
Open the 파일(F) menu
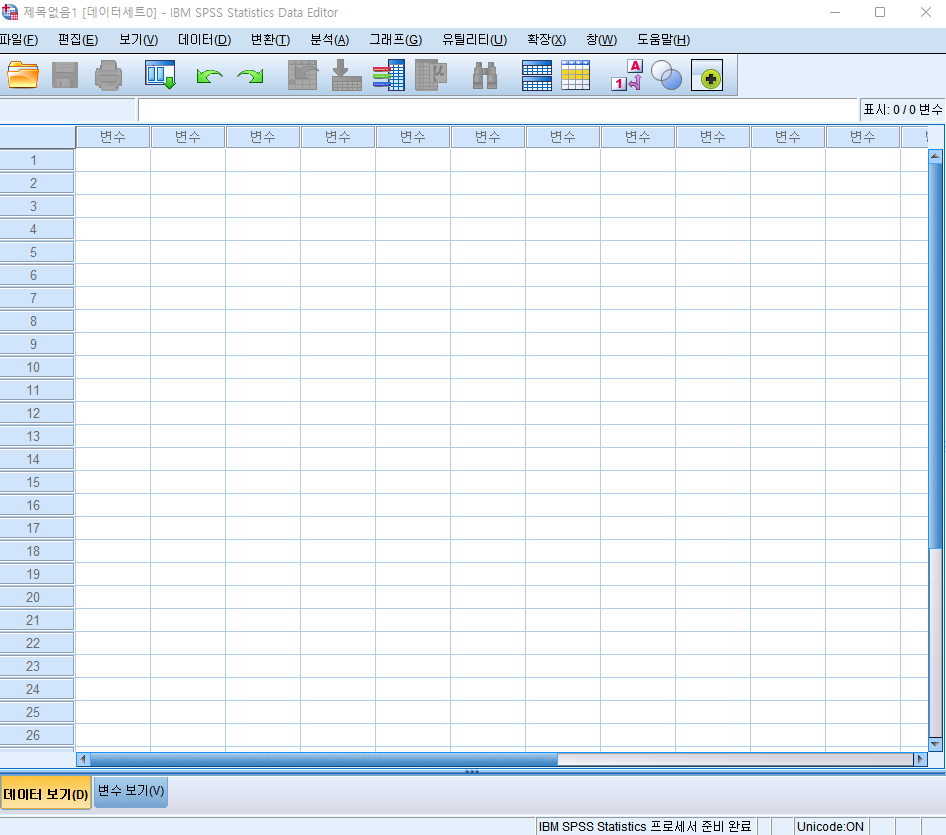coord(19,40)
